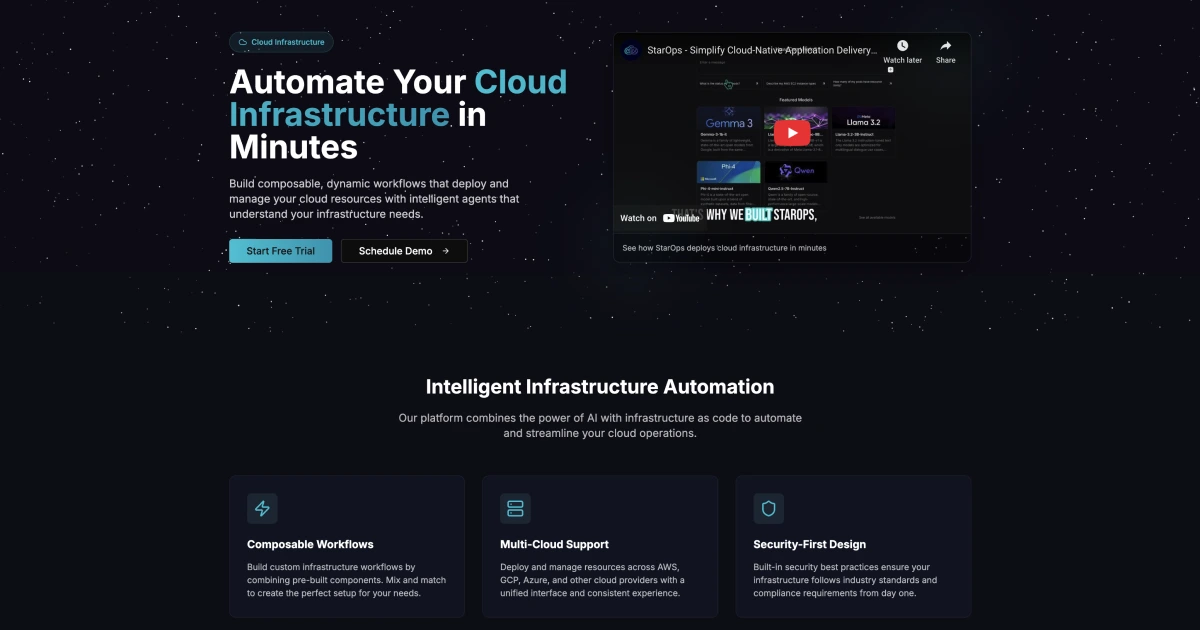Select the Composable Workflows card heading
Image resolution: width=1200 pixels, height=630 pixels.
310,545
